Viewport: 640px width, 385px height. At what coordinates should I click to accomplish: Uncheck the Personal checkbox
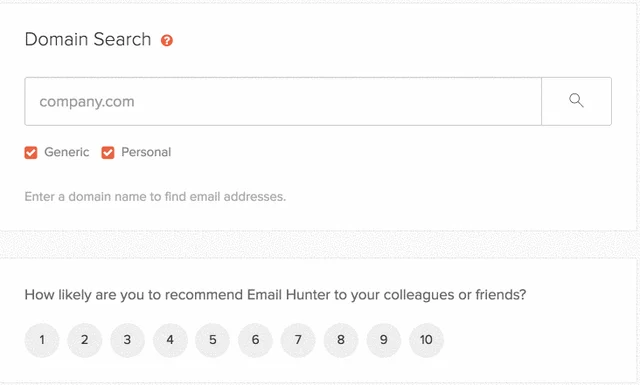coord(108,152)
